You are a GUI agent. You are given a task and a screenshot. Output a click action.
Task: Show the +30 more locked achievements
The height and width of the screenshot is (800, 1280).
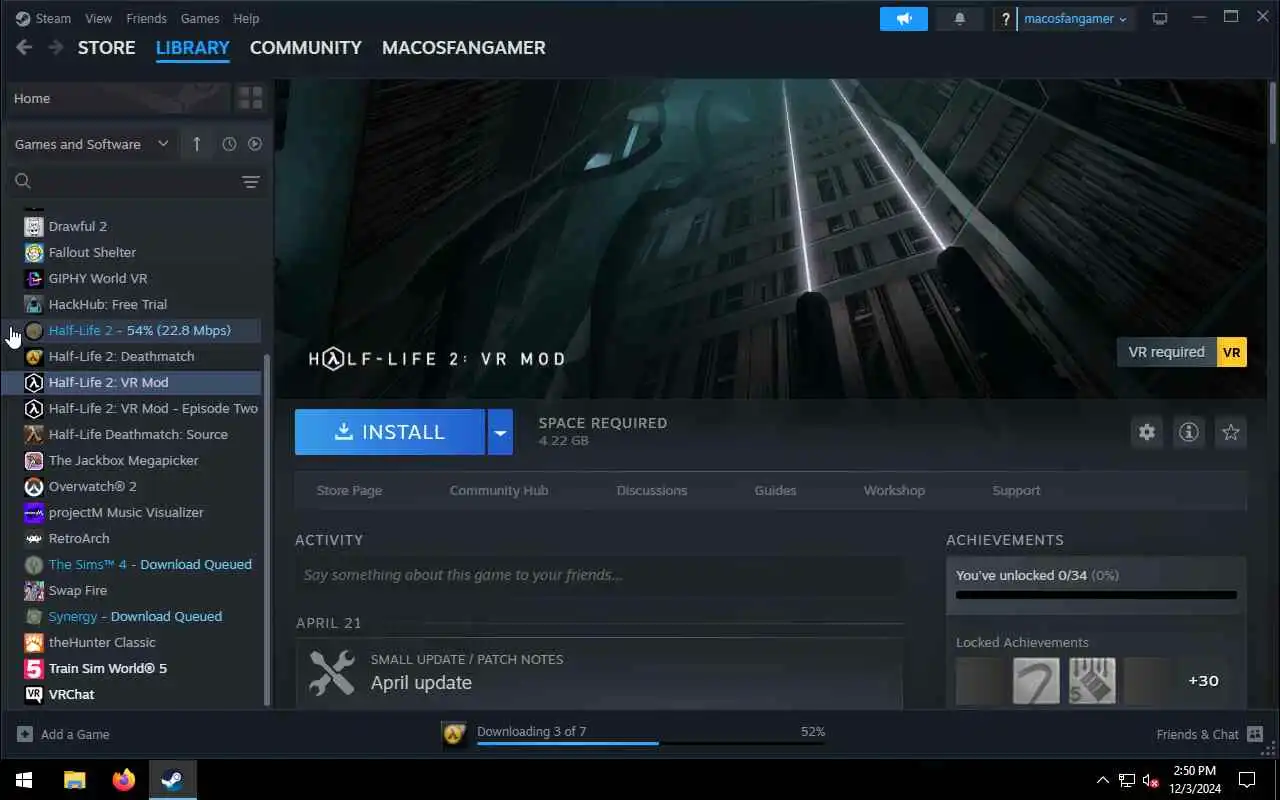[1203, 680]
